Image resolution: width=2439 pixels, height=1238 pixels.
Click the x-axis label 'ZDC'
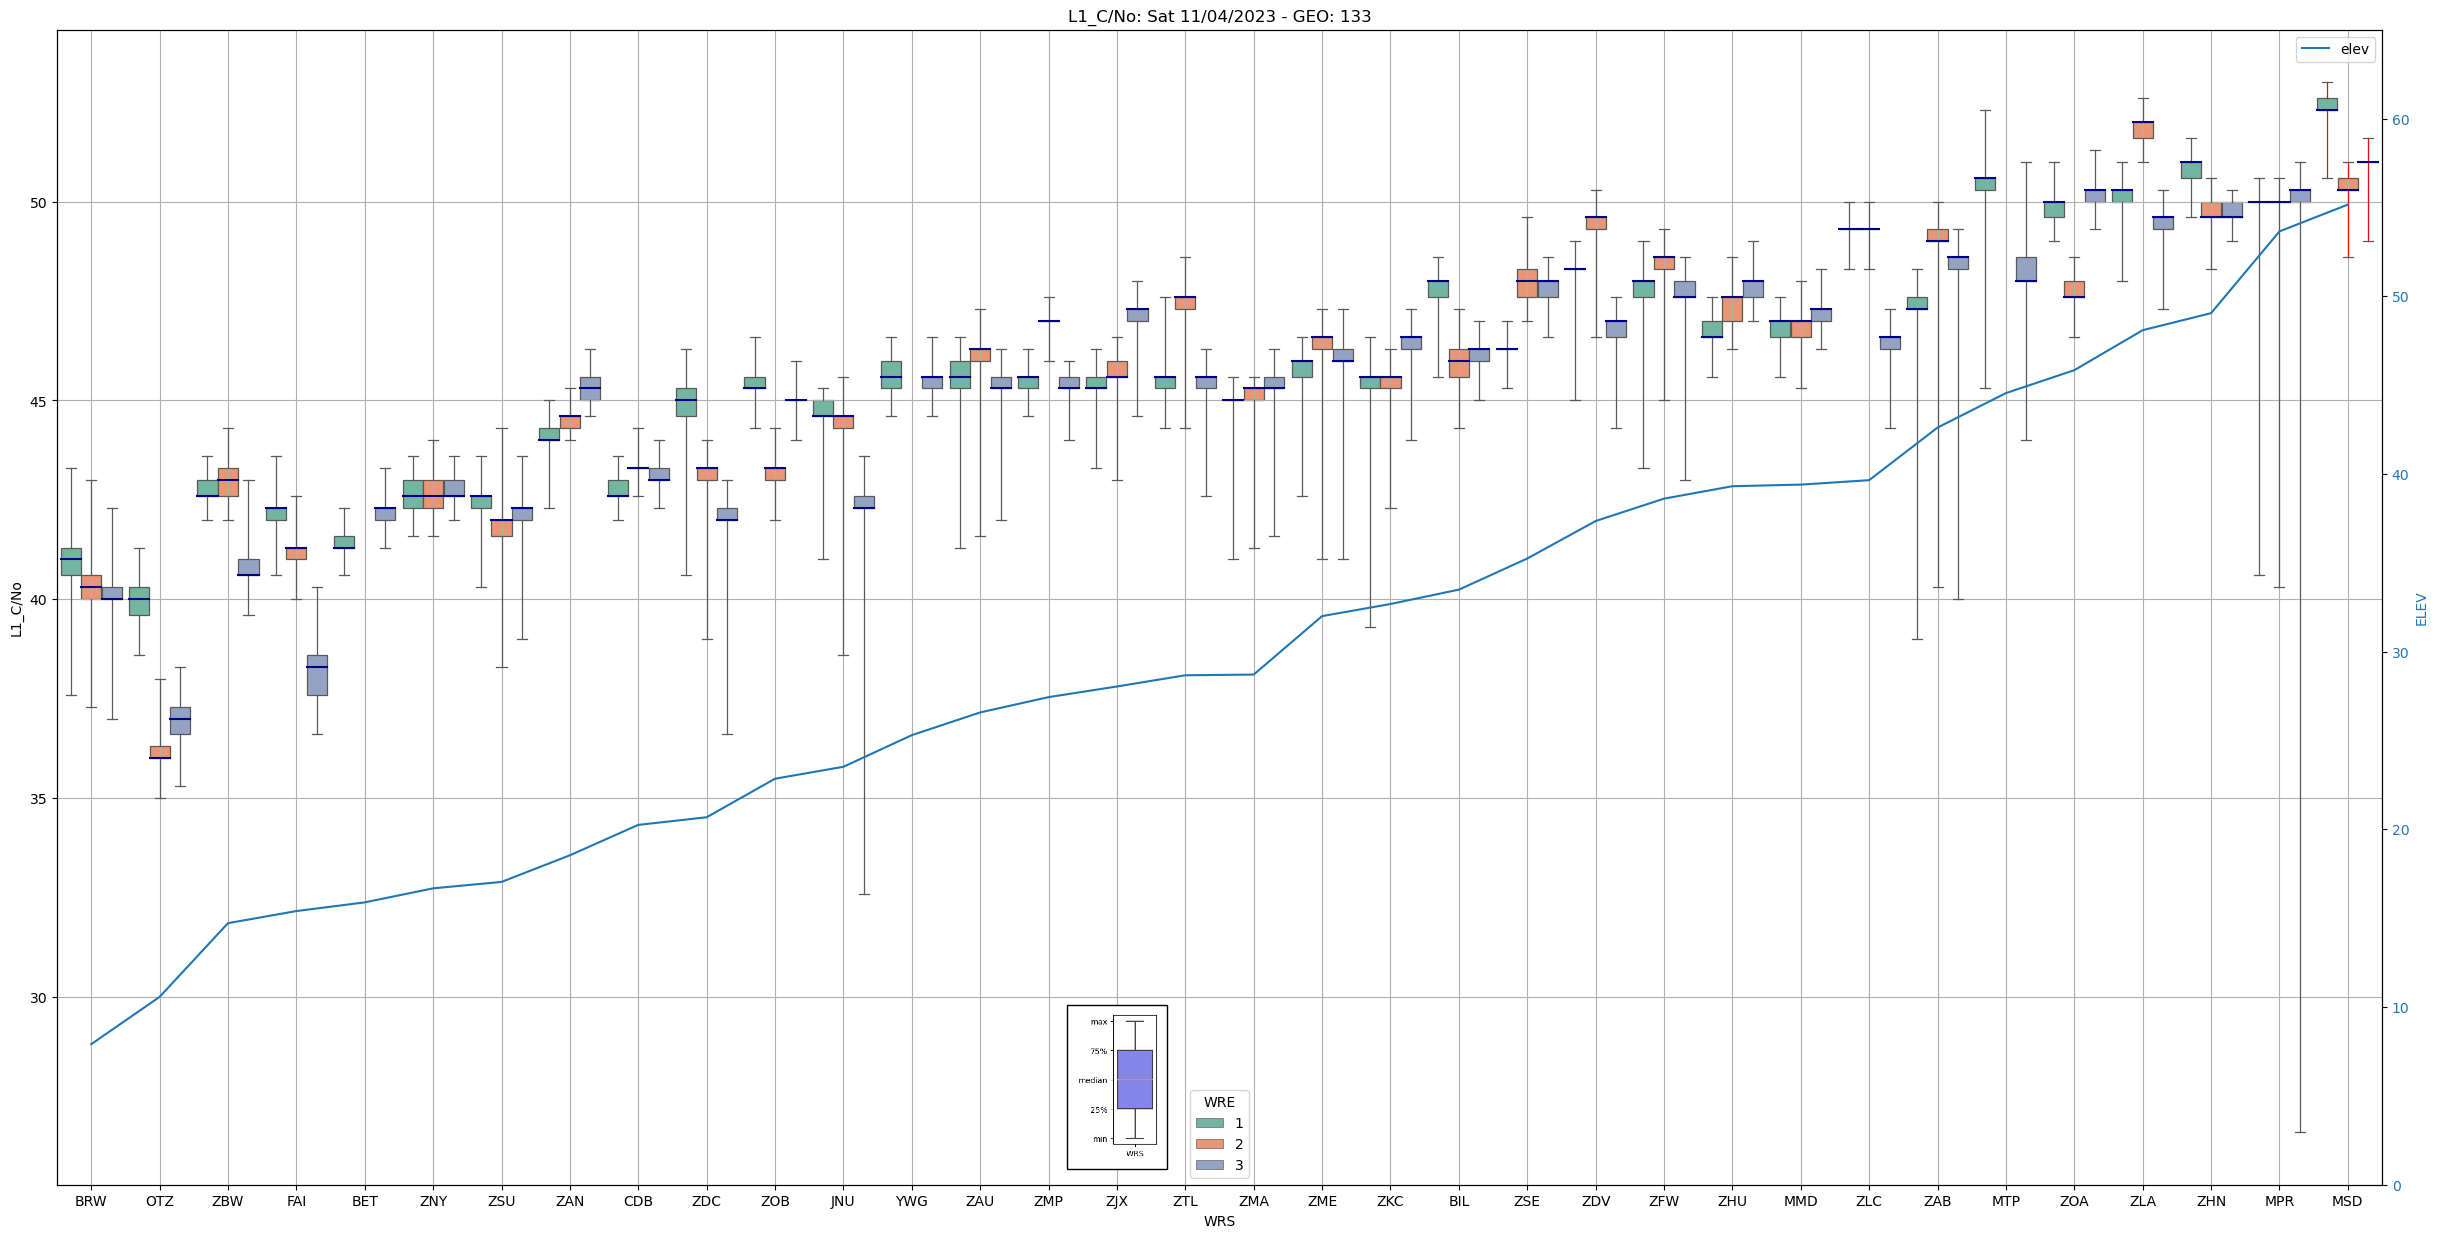tap(706, 1201)
